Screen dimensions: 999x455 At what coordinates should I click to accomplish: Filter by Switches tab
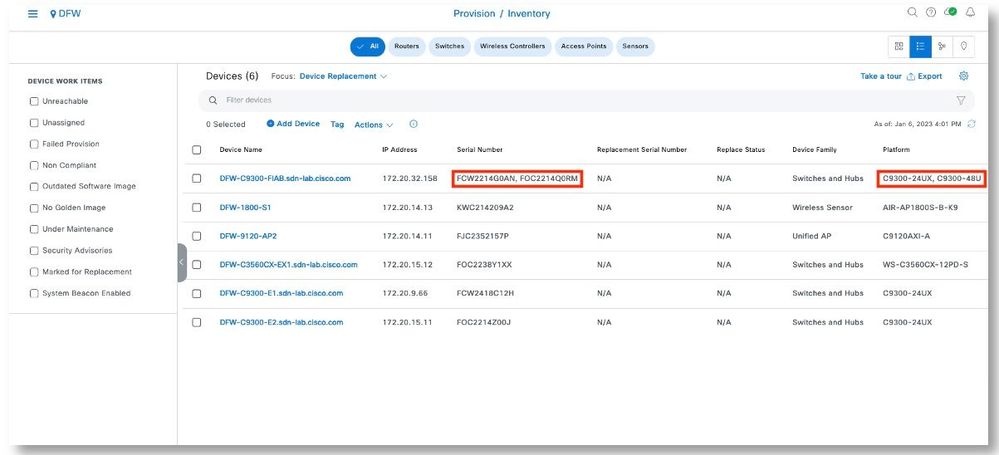450,47
